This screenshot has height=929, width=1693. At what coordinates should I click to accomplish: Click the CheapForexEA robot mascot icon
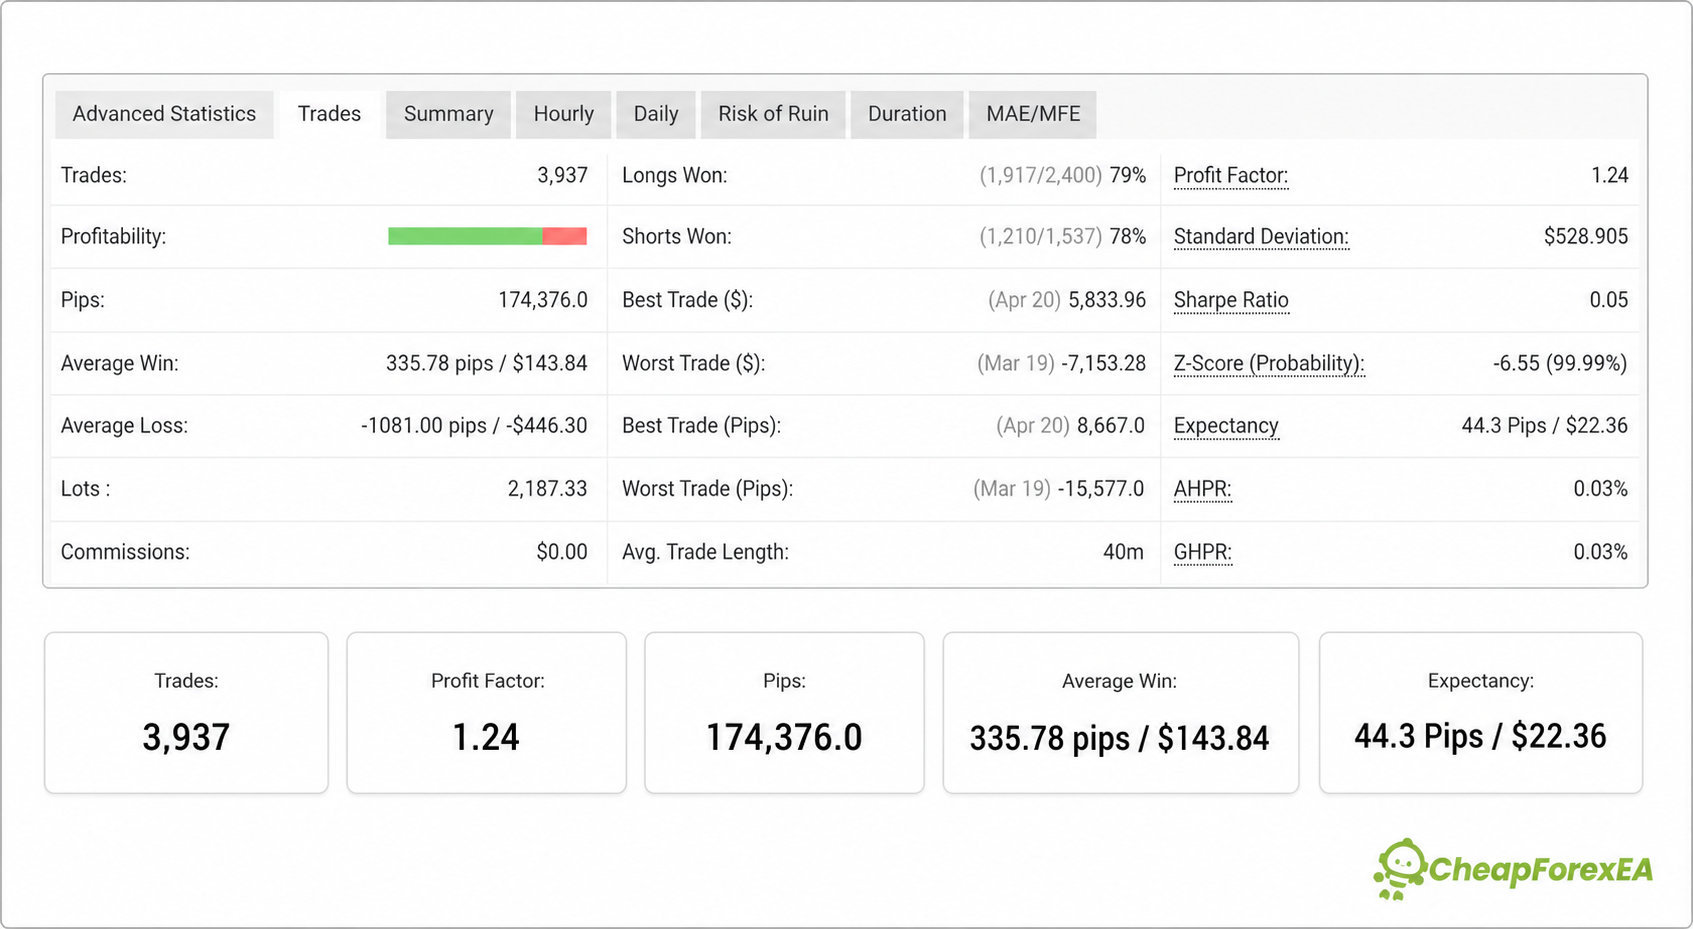[x=1399, y=869]
